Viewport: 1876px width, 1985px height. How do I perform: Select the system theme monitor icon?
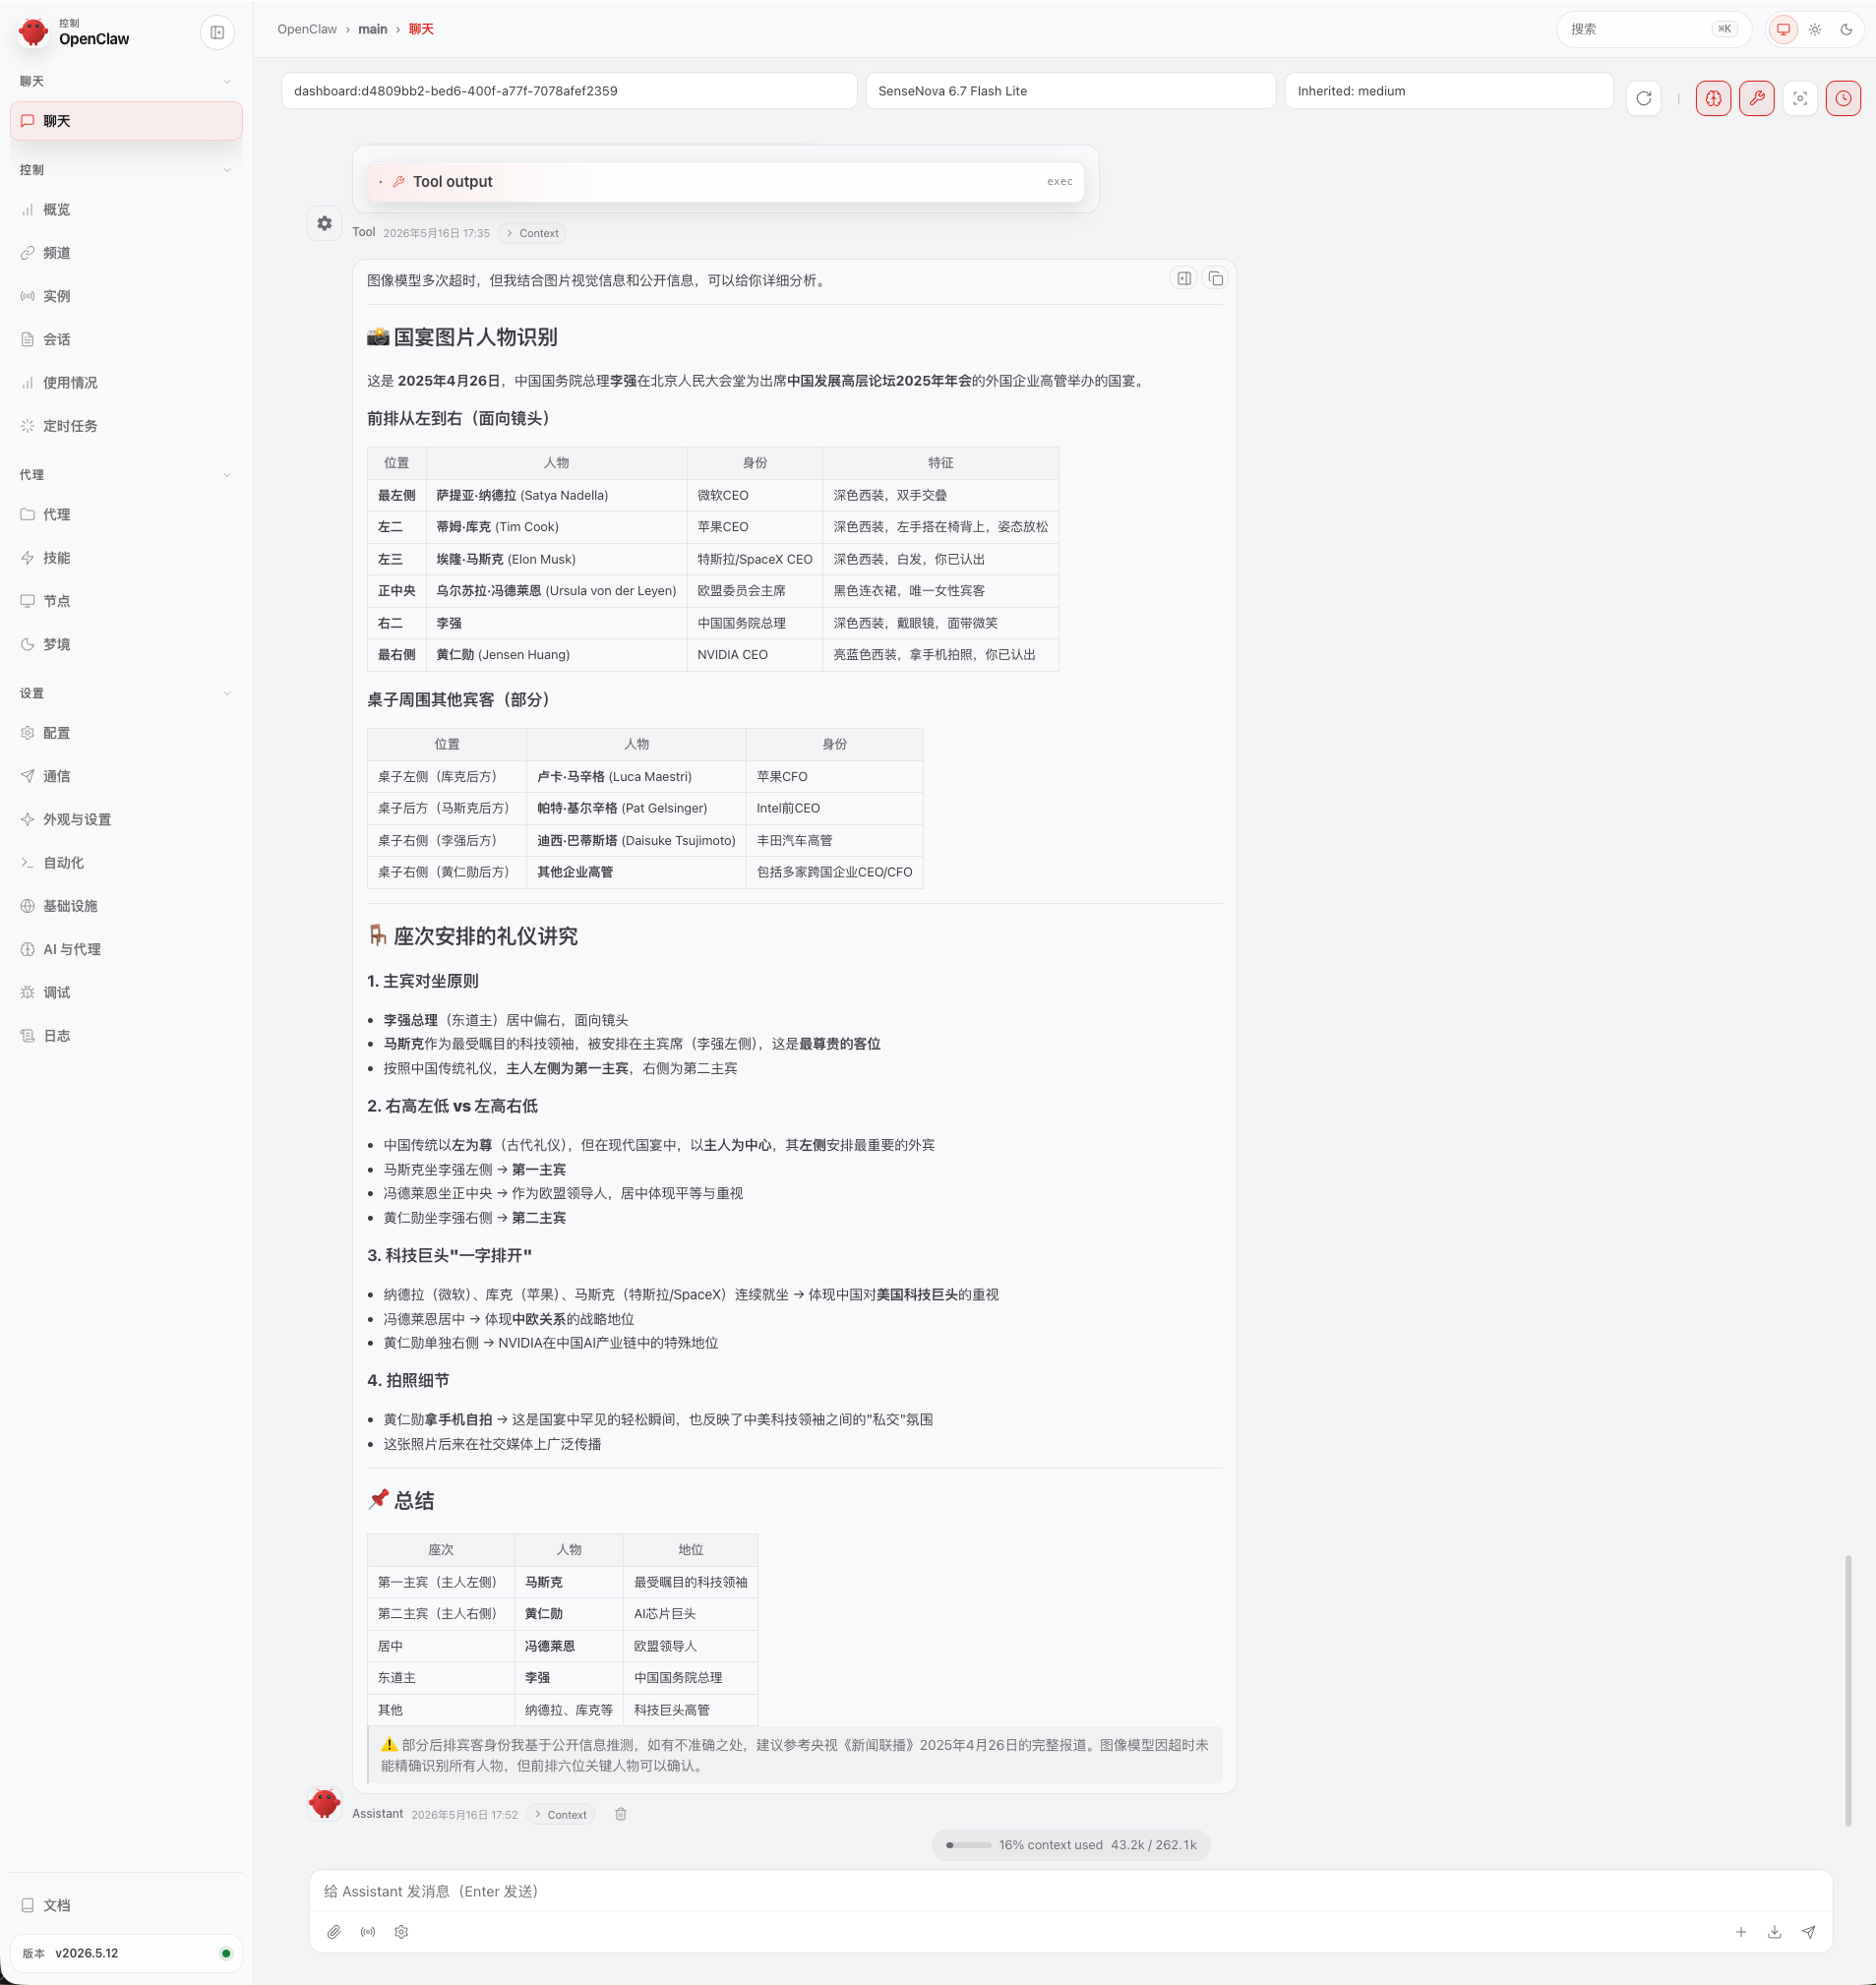tap(1783, 30)
